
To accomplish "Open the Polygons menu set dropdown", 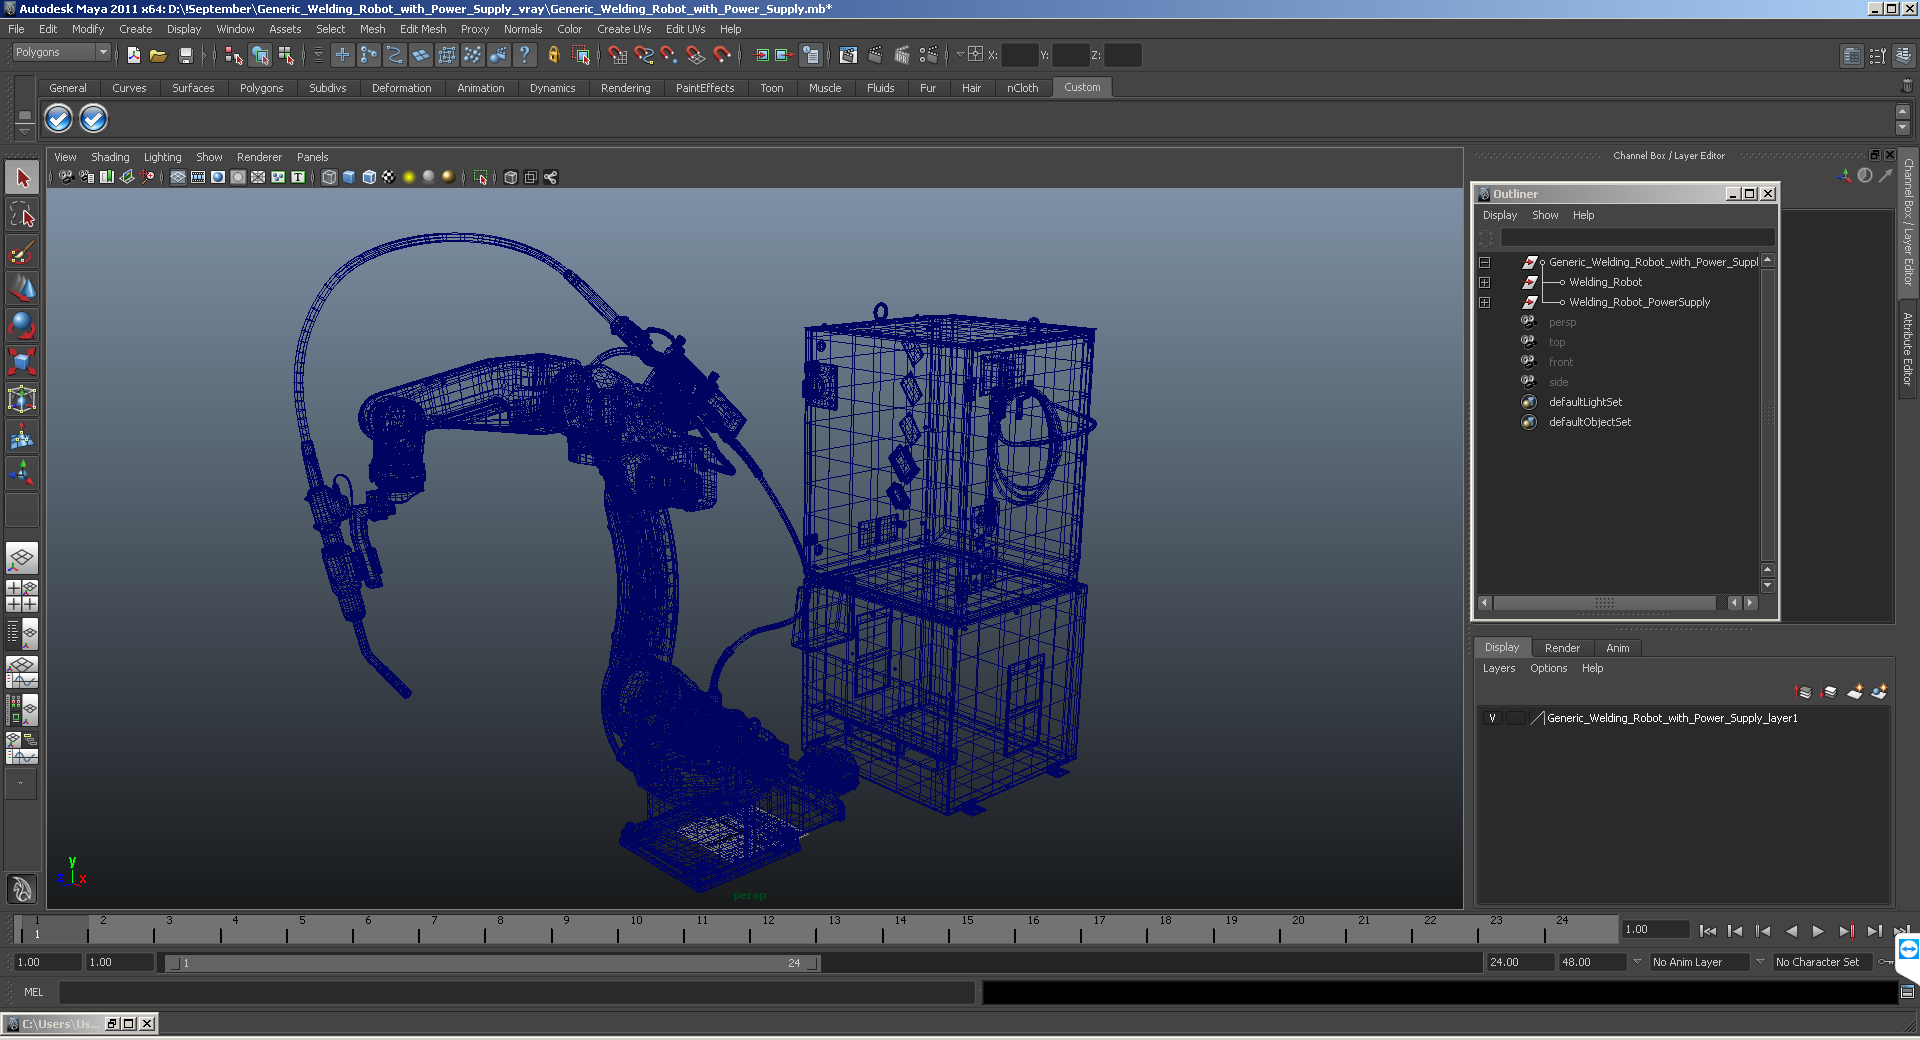I will pyautogui.click(x=61, y=53).
